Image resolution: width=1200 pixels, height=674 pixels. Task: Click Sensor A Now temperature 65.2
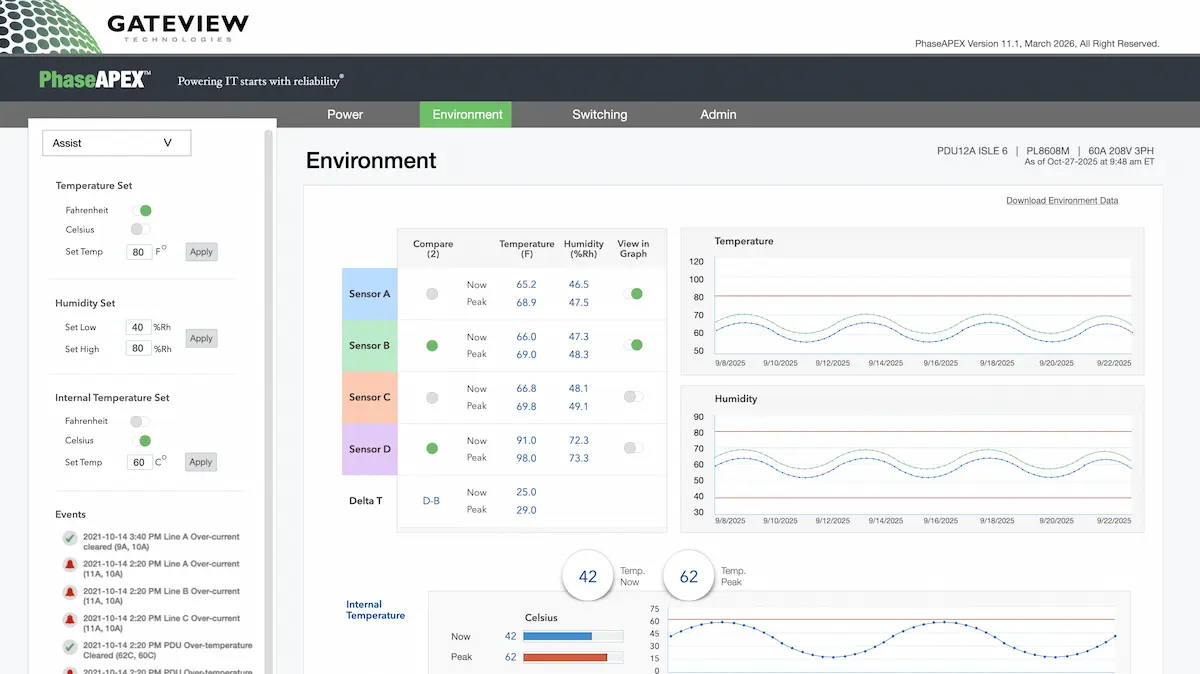click(526, 285)
